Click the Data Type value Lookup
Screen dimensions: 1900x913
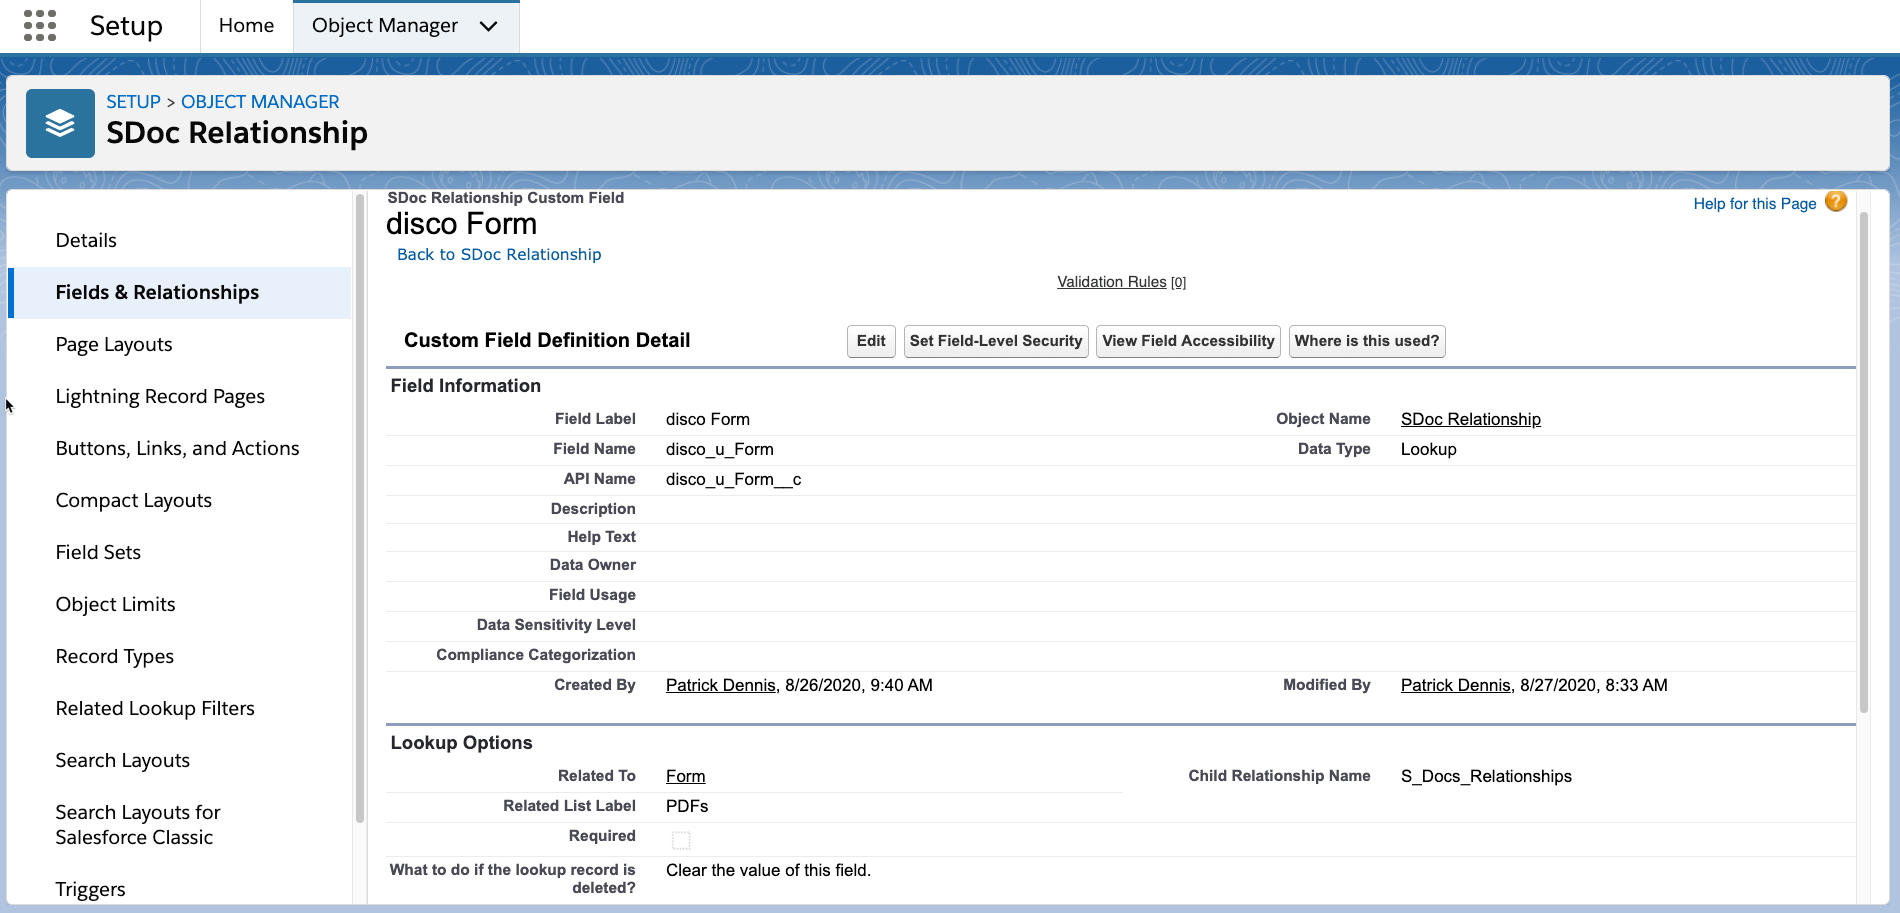(x=1428, y=449)
